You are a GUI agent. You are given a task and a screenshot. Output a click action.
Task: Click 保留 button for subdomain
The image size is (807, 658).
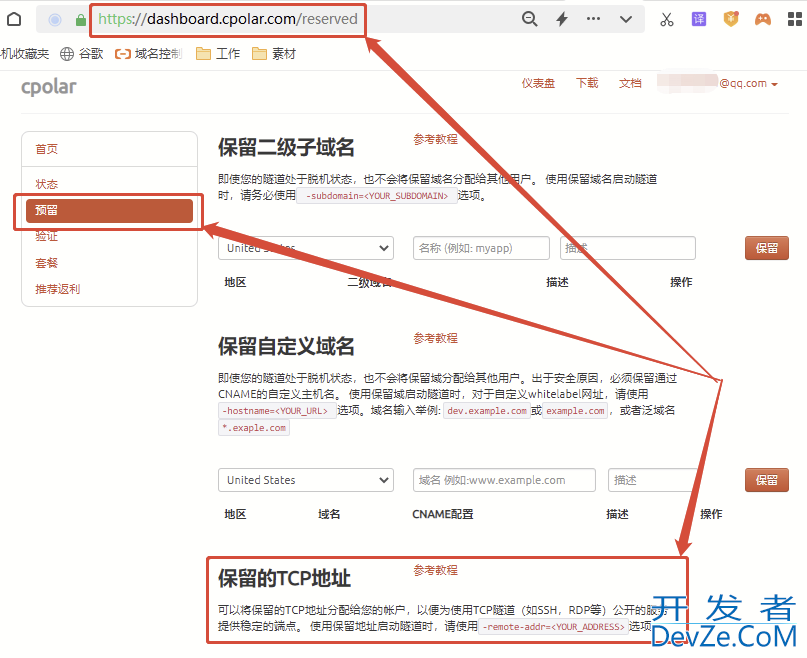[x=767, y=248]
